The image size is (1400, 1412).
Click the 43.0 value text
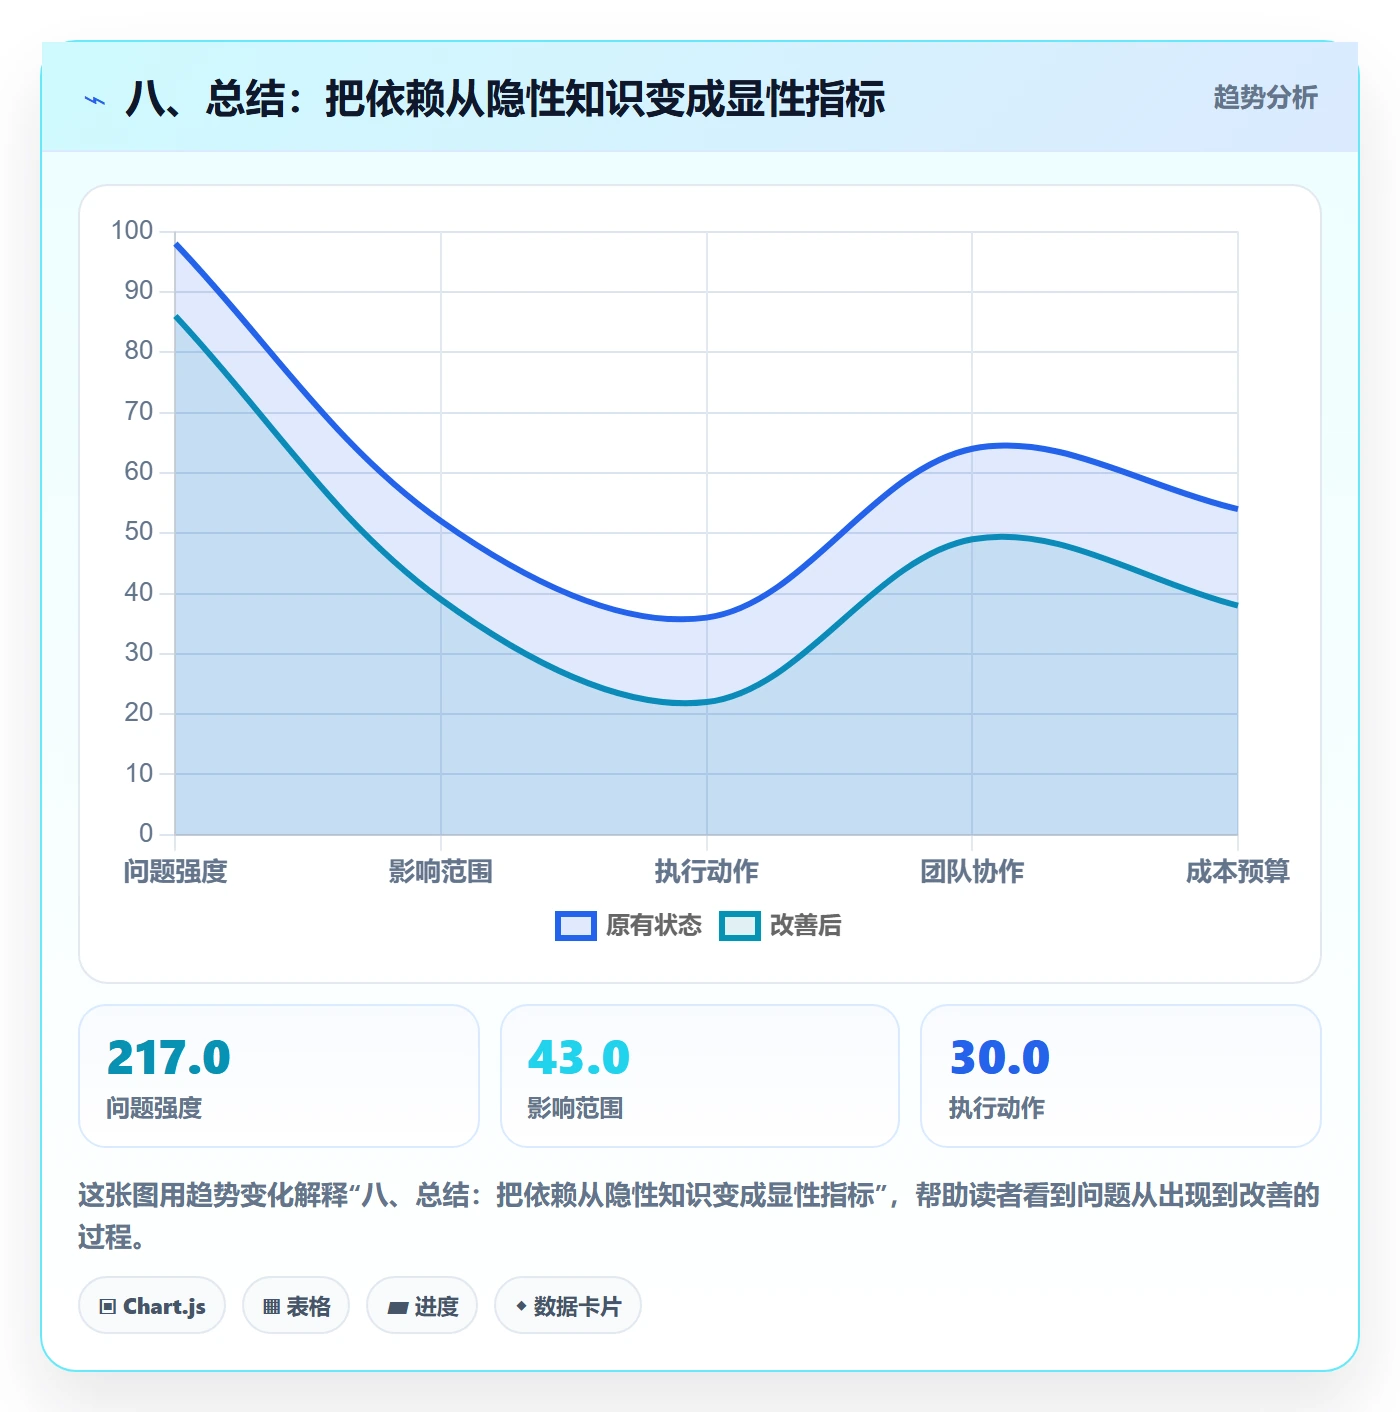pyautogui.click(x=579, y=1058)
